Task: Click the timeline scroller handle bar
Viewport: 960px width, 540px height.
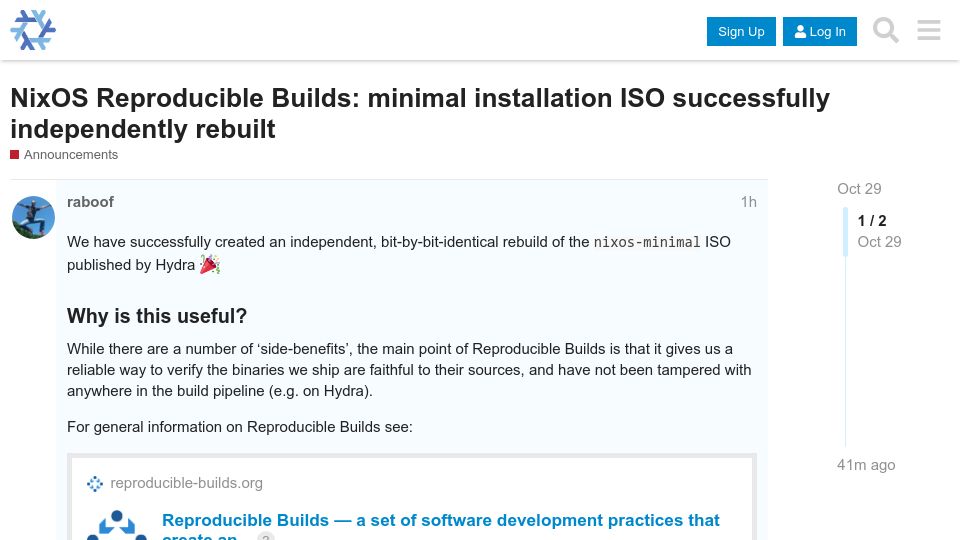Action: click(846, 231)
